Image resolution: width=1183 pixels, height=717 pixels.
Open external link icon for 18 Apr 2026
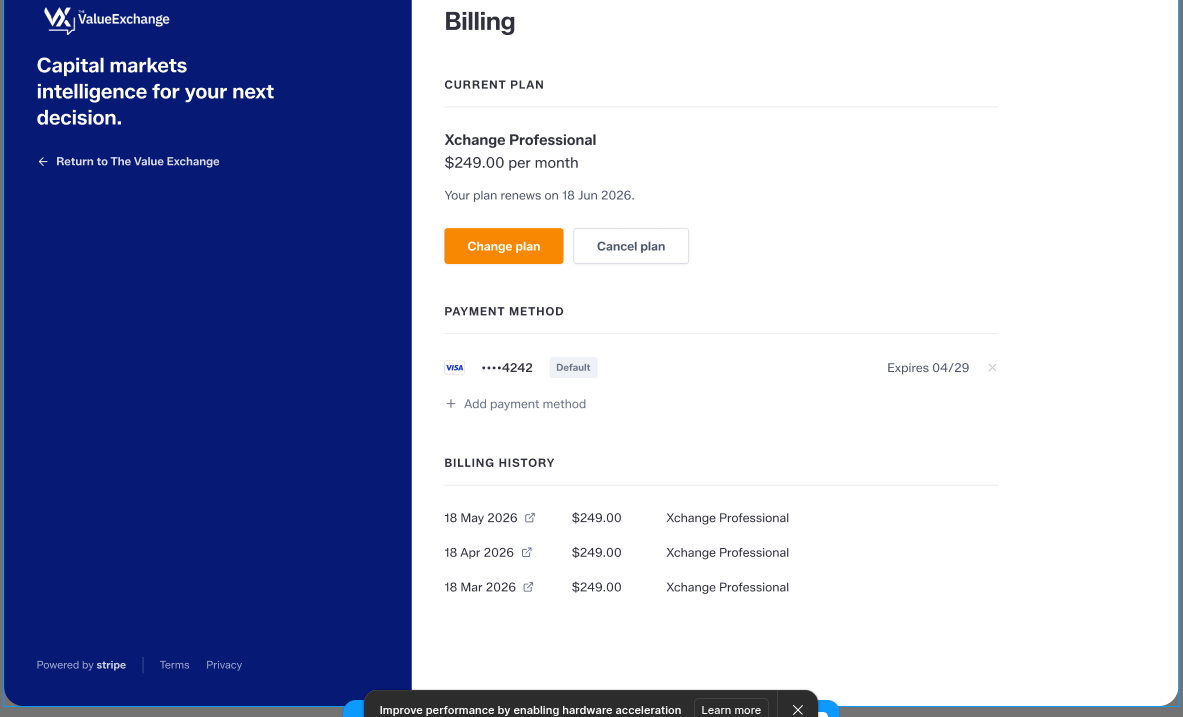coord(527,552)
